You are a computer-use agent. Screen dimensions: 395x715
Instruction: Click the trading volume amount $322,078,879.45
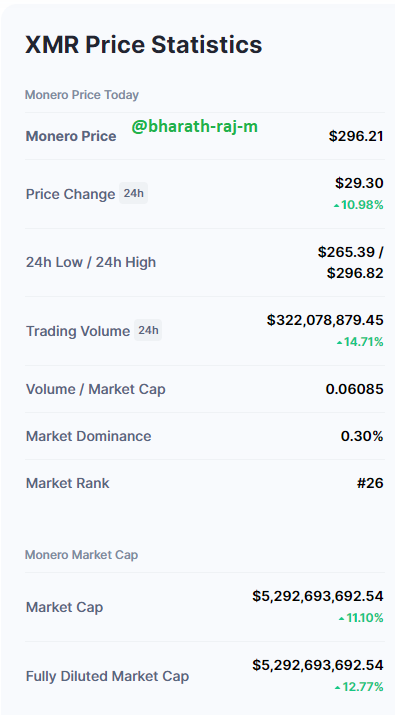(x=325, y=320)
